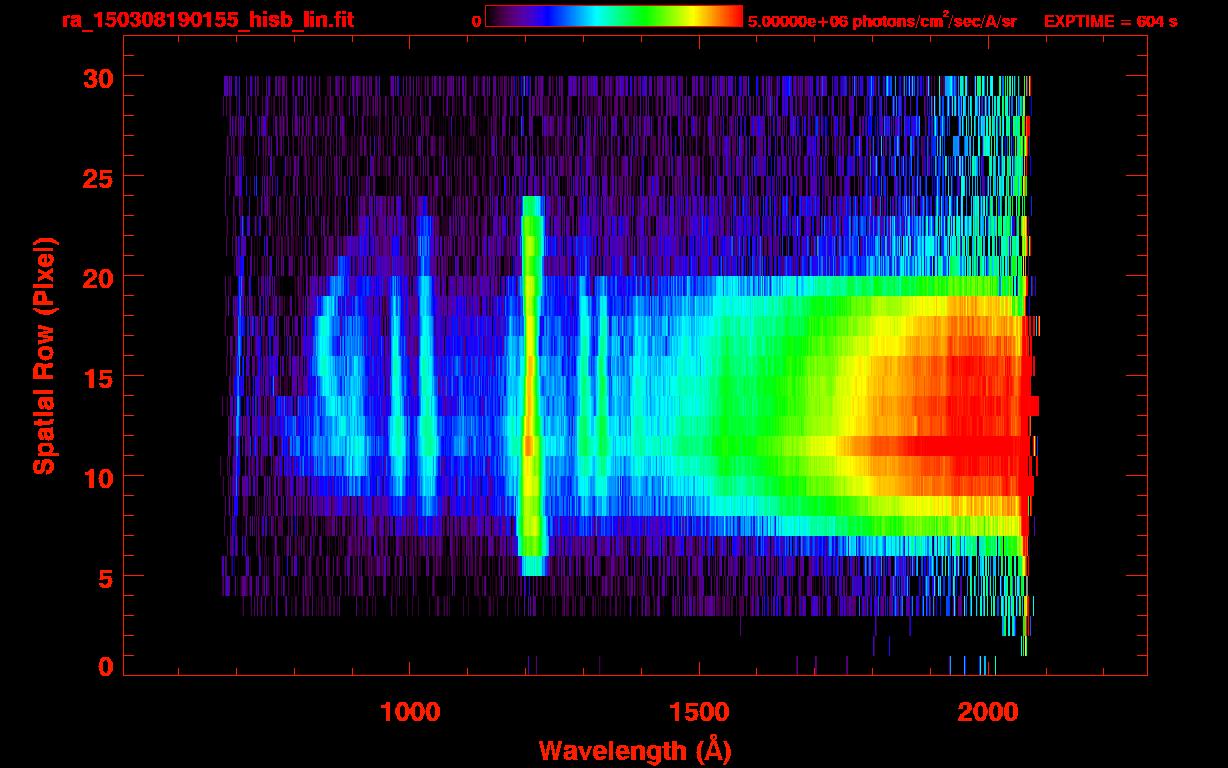The height and width of the screenshot is (768, 1228).
Task: Click the 2000 wavelength tick label
Action: tap(988, 711)
